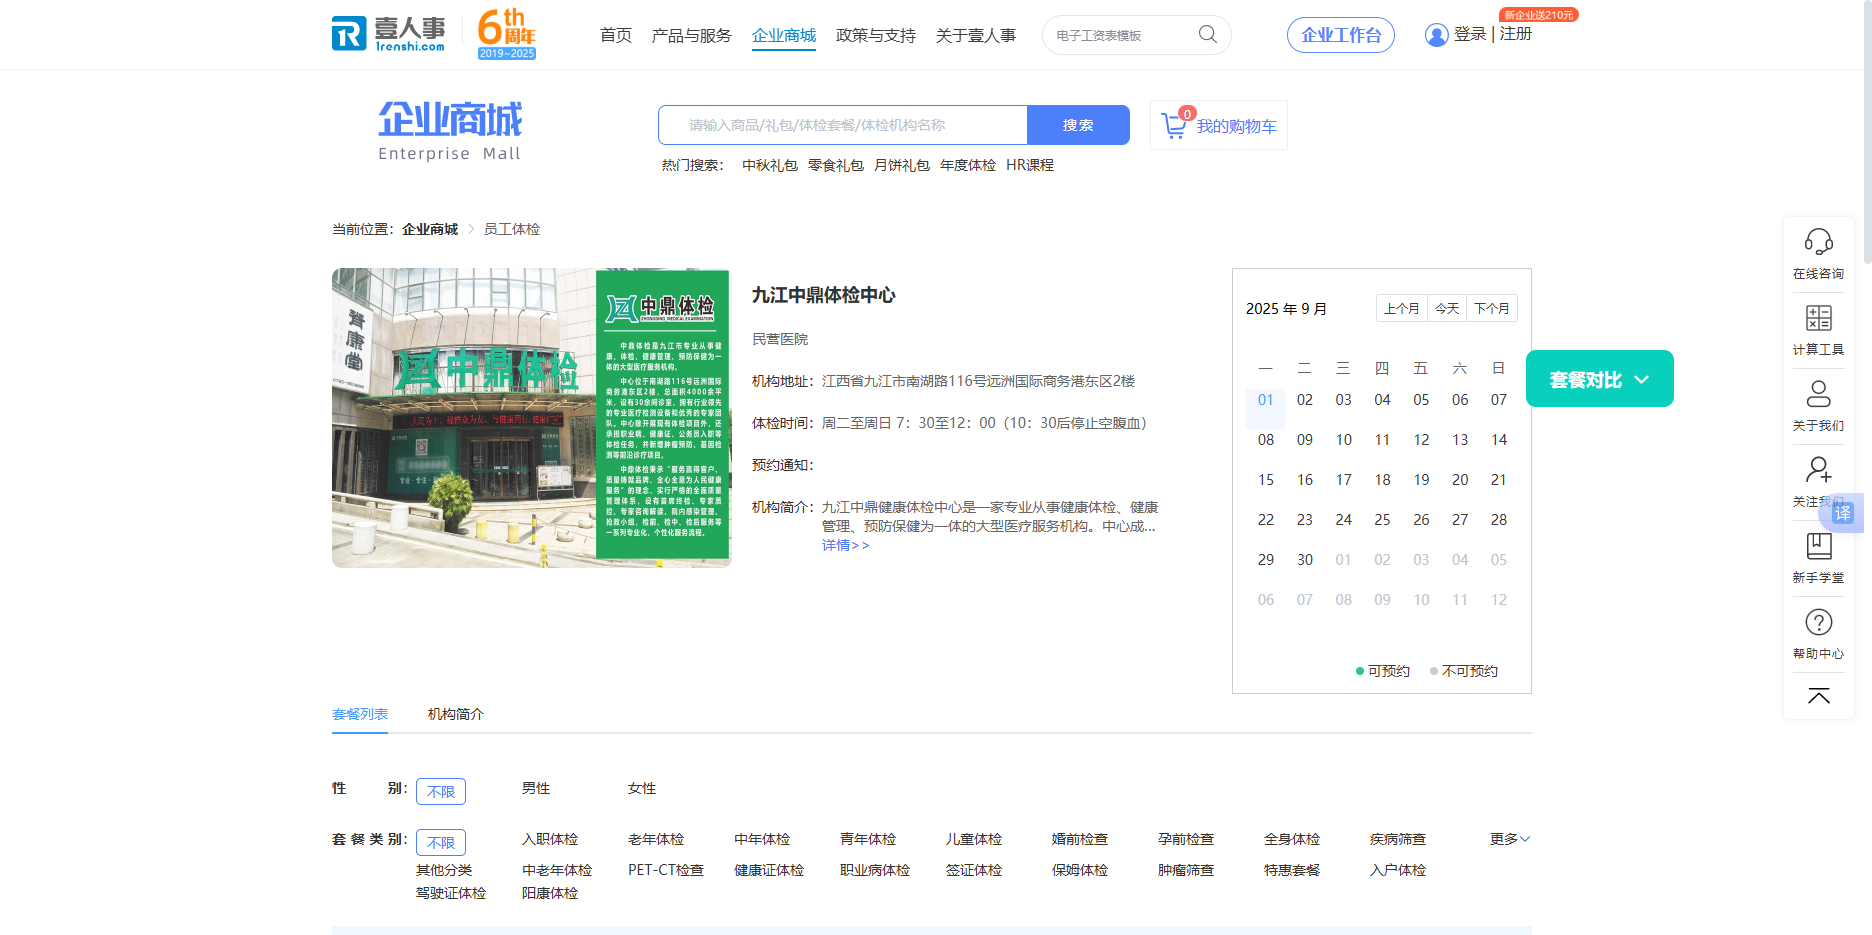This screenshot has height=935, width=1872.
Task: Choose PET-CT检查 category
Action: point(666,870)
